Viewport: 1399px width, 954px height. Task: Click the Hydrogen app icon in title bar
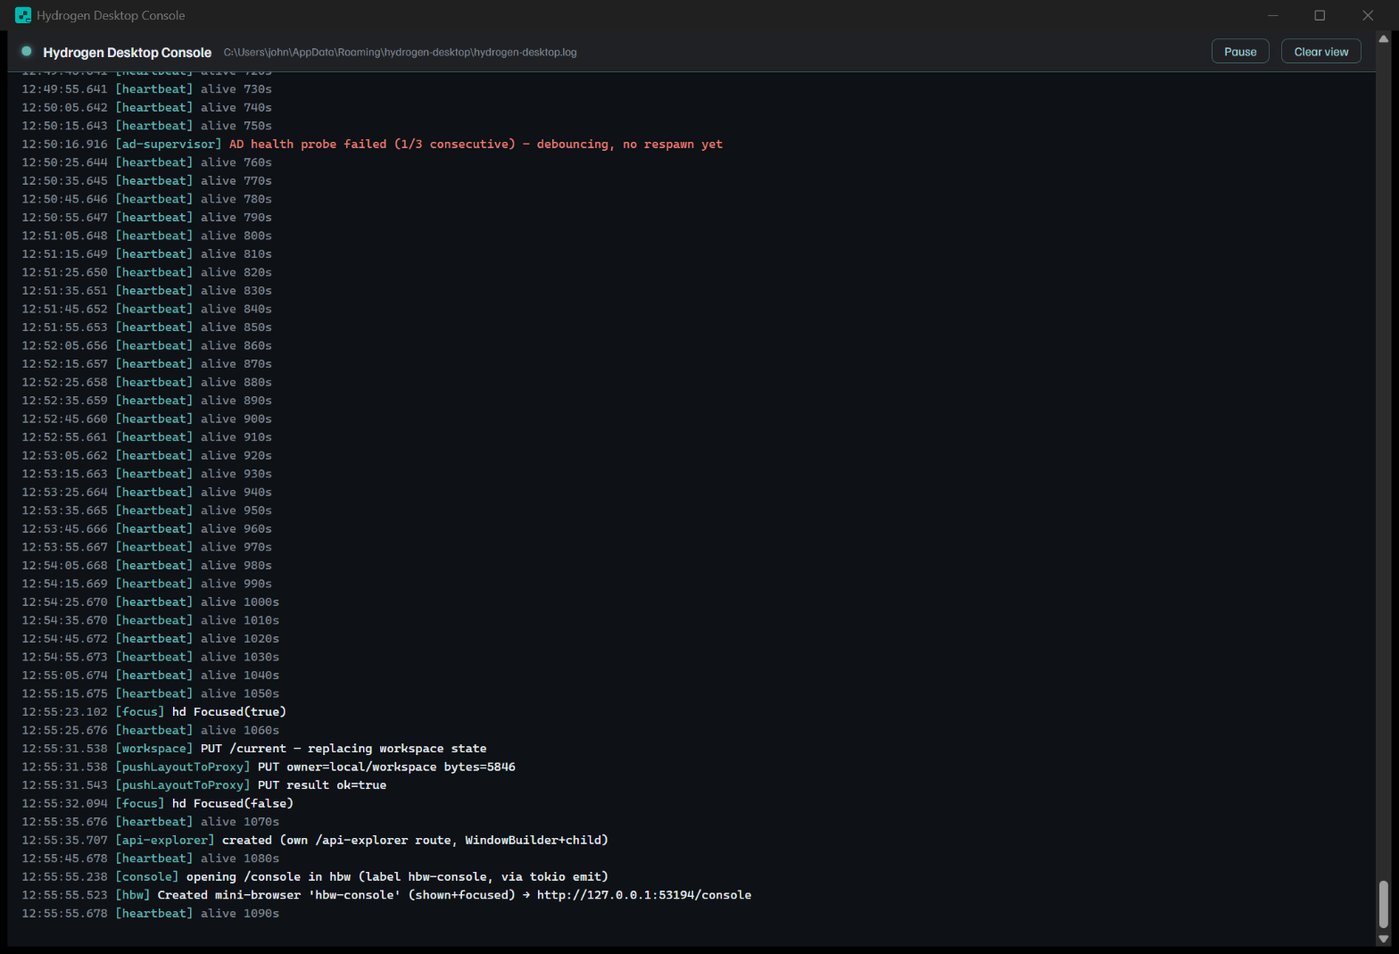(x=23, y=15)
